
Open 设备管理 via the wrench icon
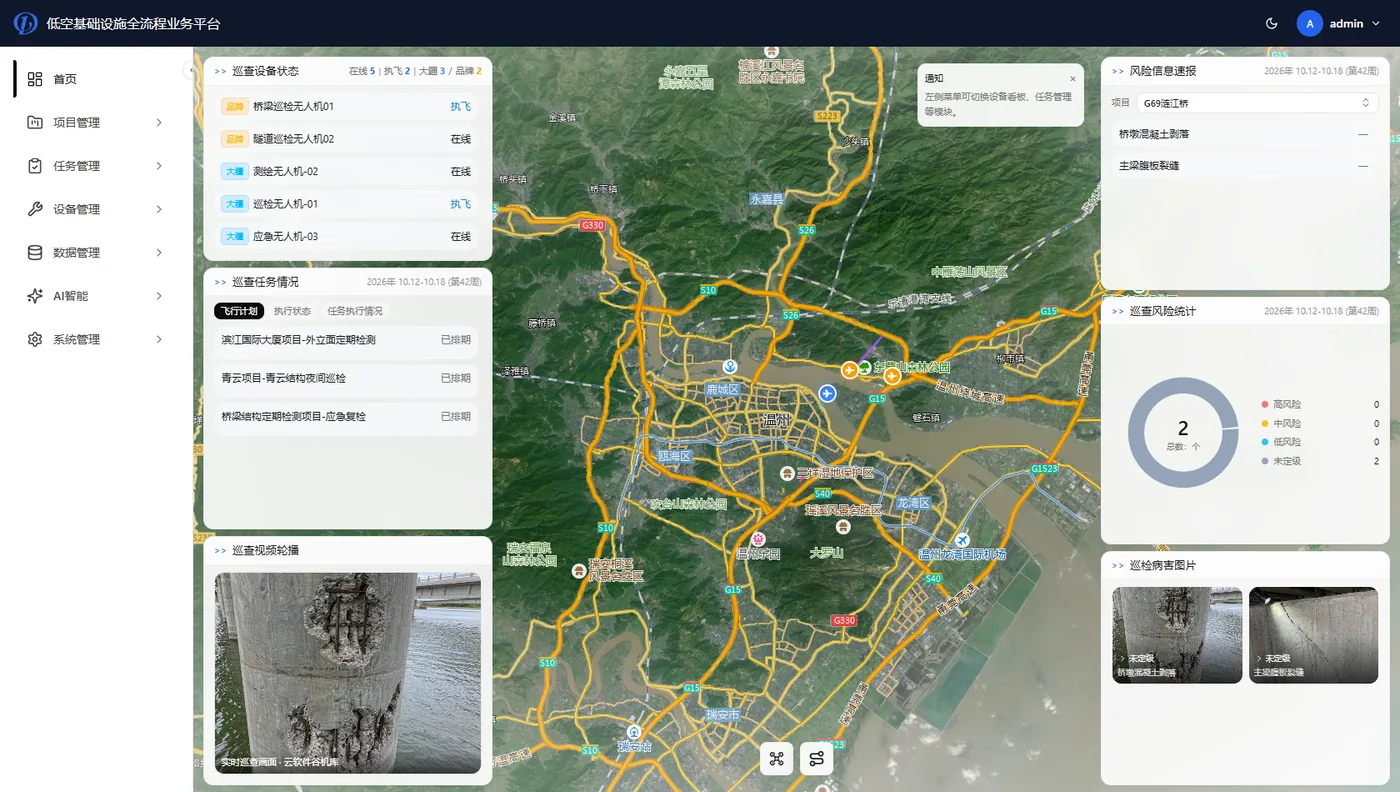pos(35,209)
